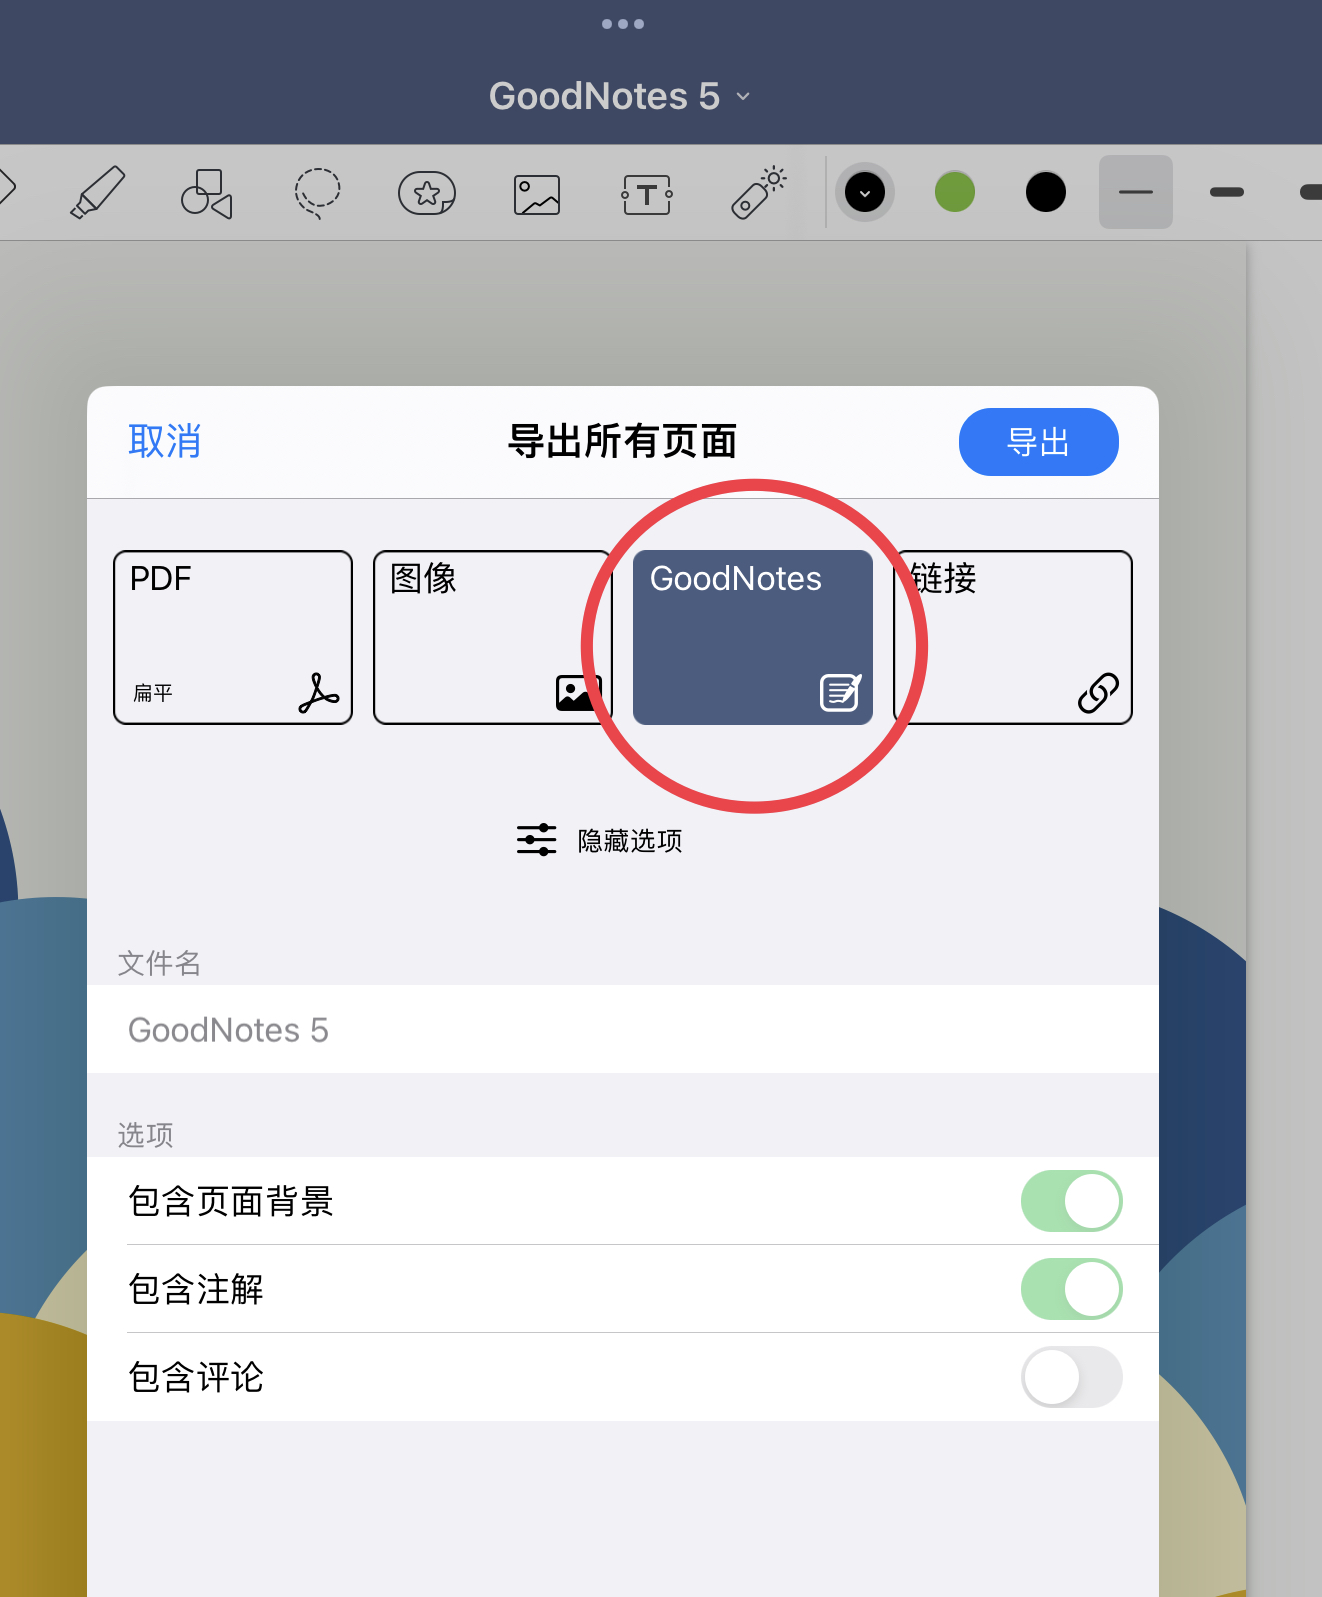Viewport: 1322px width, 1597px height.
Task: Select the laser pointer tool
Action: point(758,192)
